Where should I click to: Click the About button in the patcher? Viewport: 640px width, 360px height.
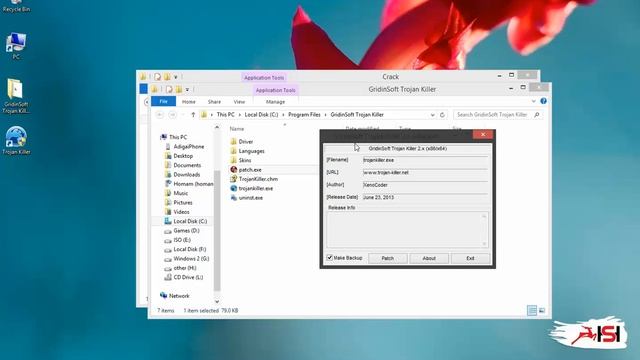429,258
